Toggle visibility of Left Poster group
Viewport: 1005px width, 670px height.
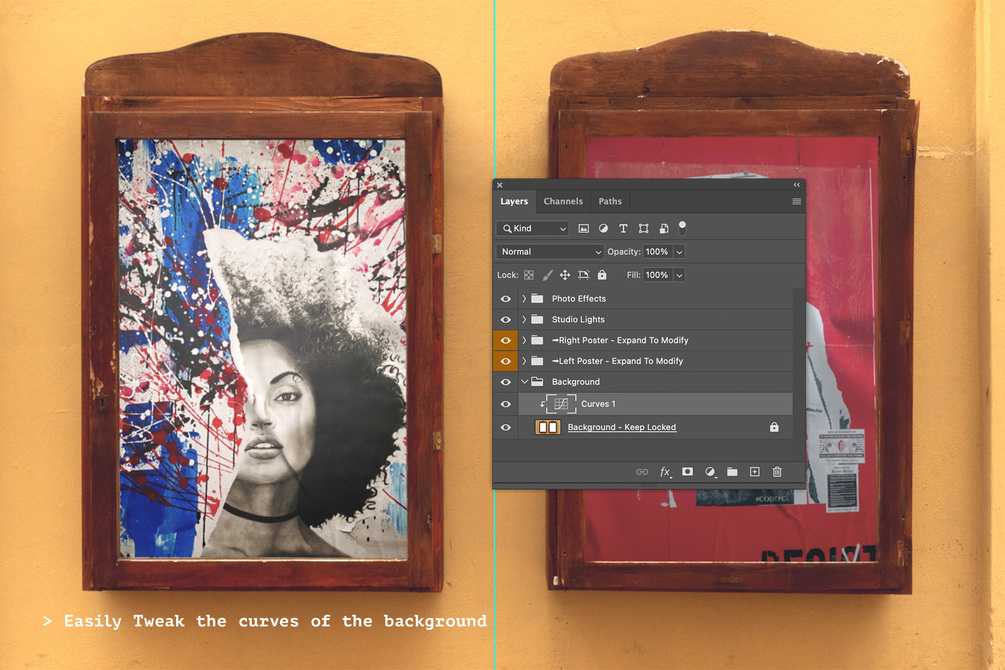[506, 361]
